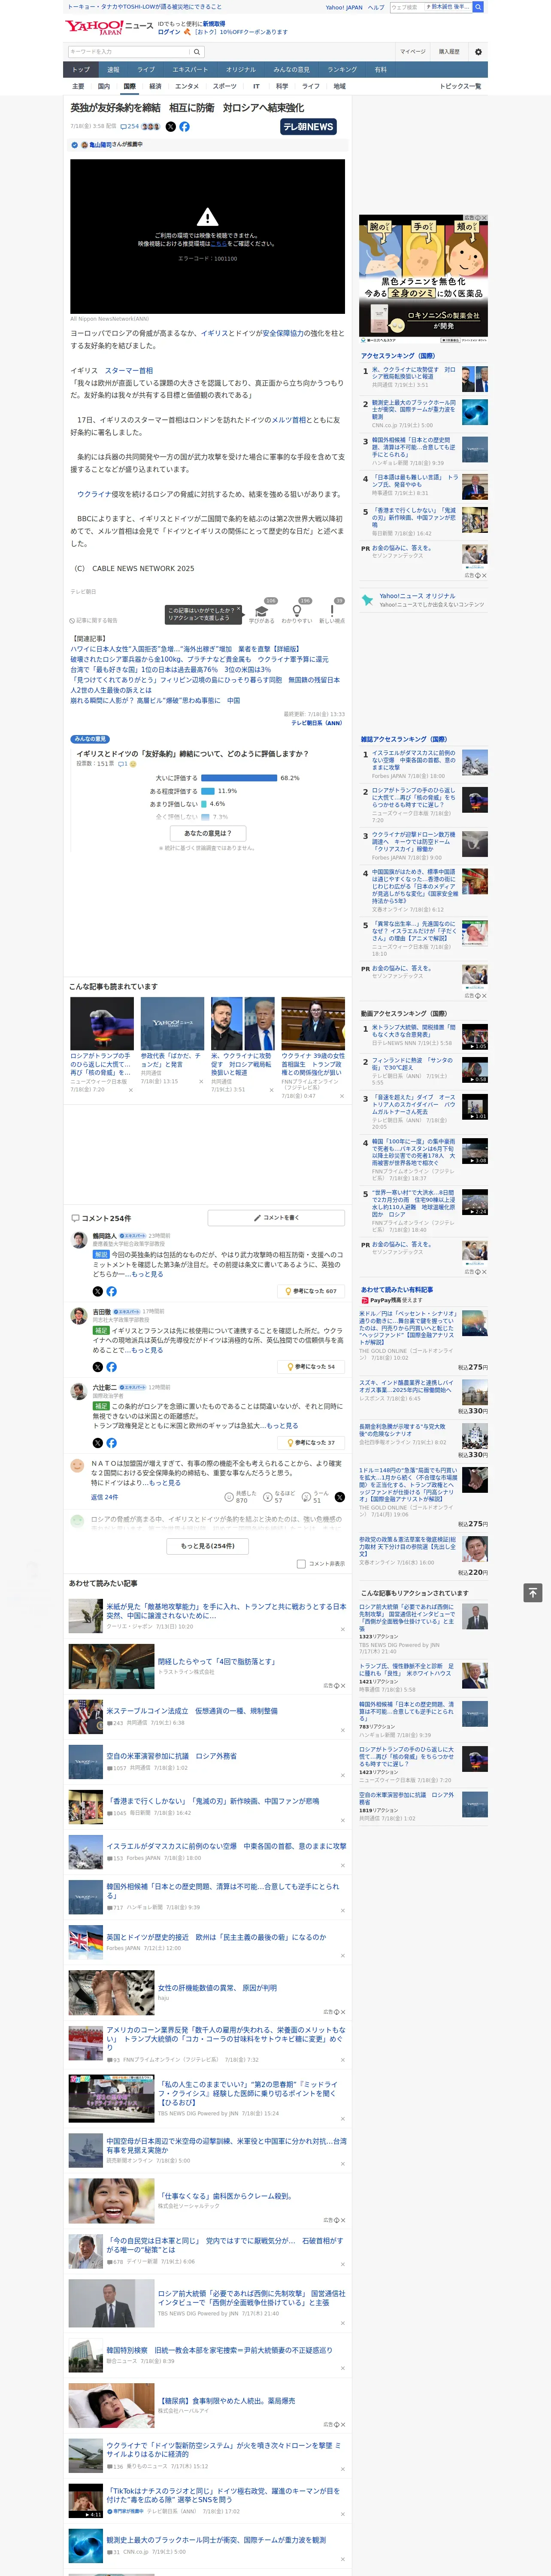Click the コメントを書く button
Screen dimensions: 551x2576
[276, 1218]
